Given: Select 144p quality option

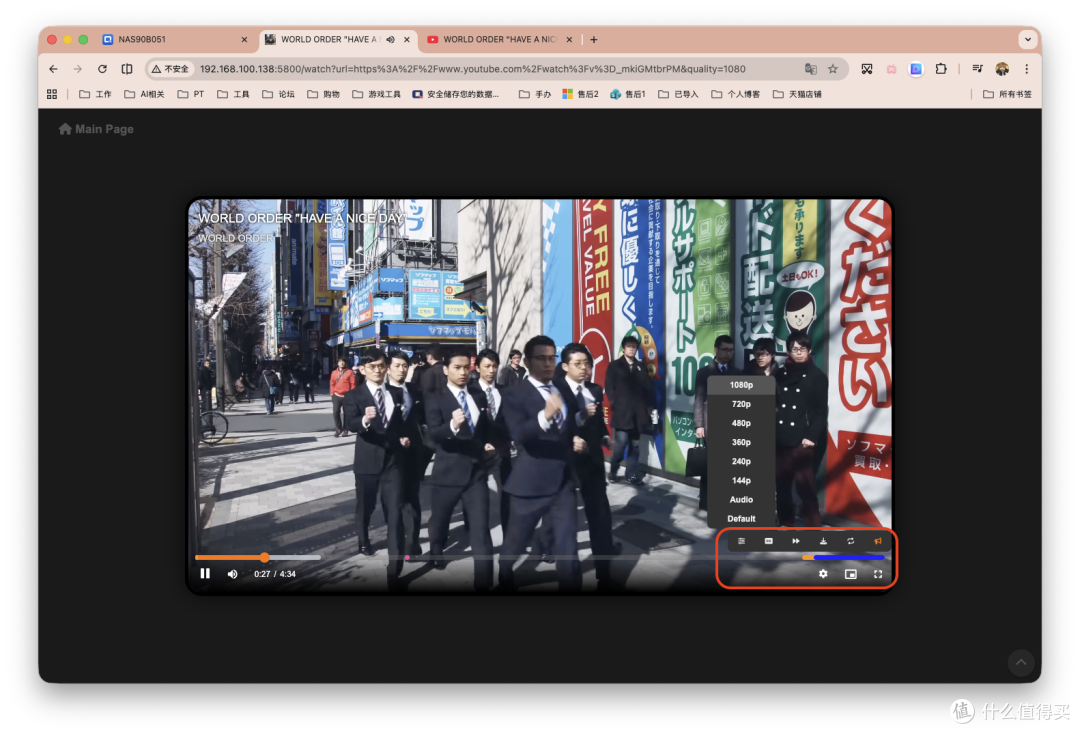Looking at the screenshot, I should point(742,481).
